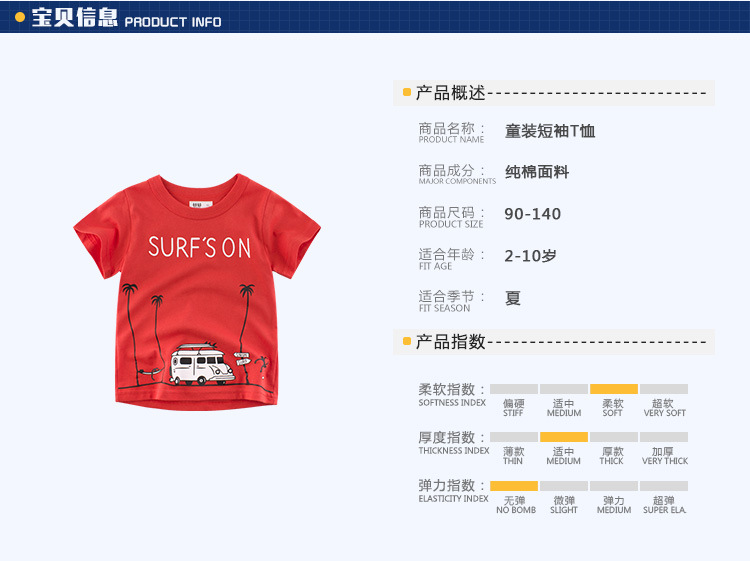Select the STIFF softness bar segment
The width and height of the screenshot is (750, 561).
[x=514, y=389]
